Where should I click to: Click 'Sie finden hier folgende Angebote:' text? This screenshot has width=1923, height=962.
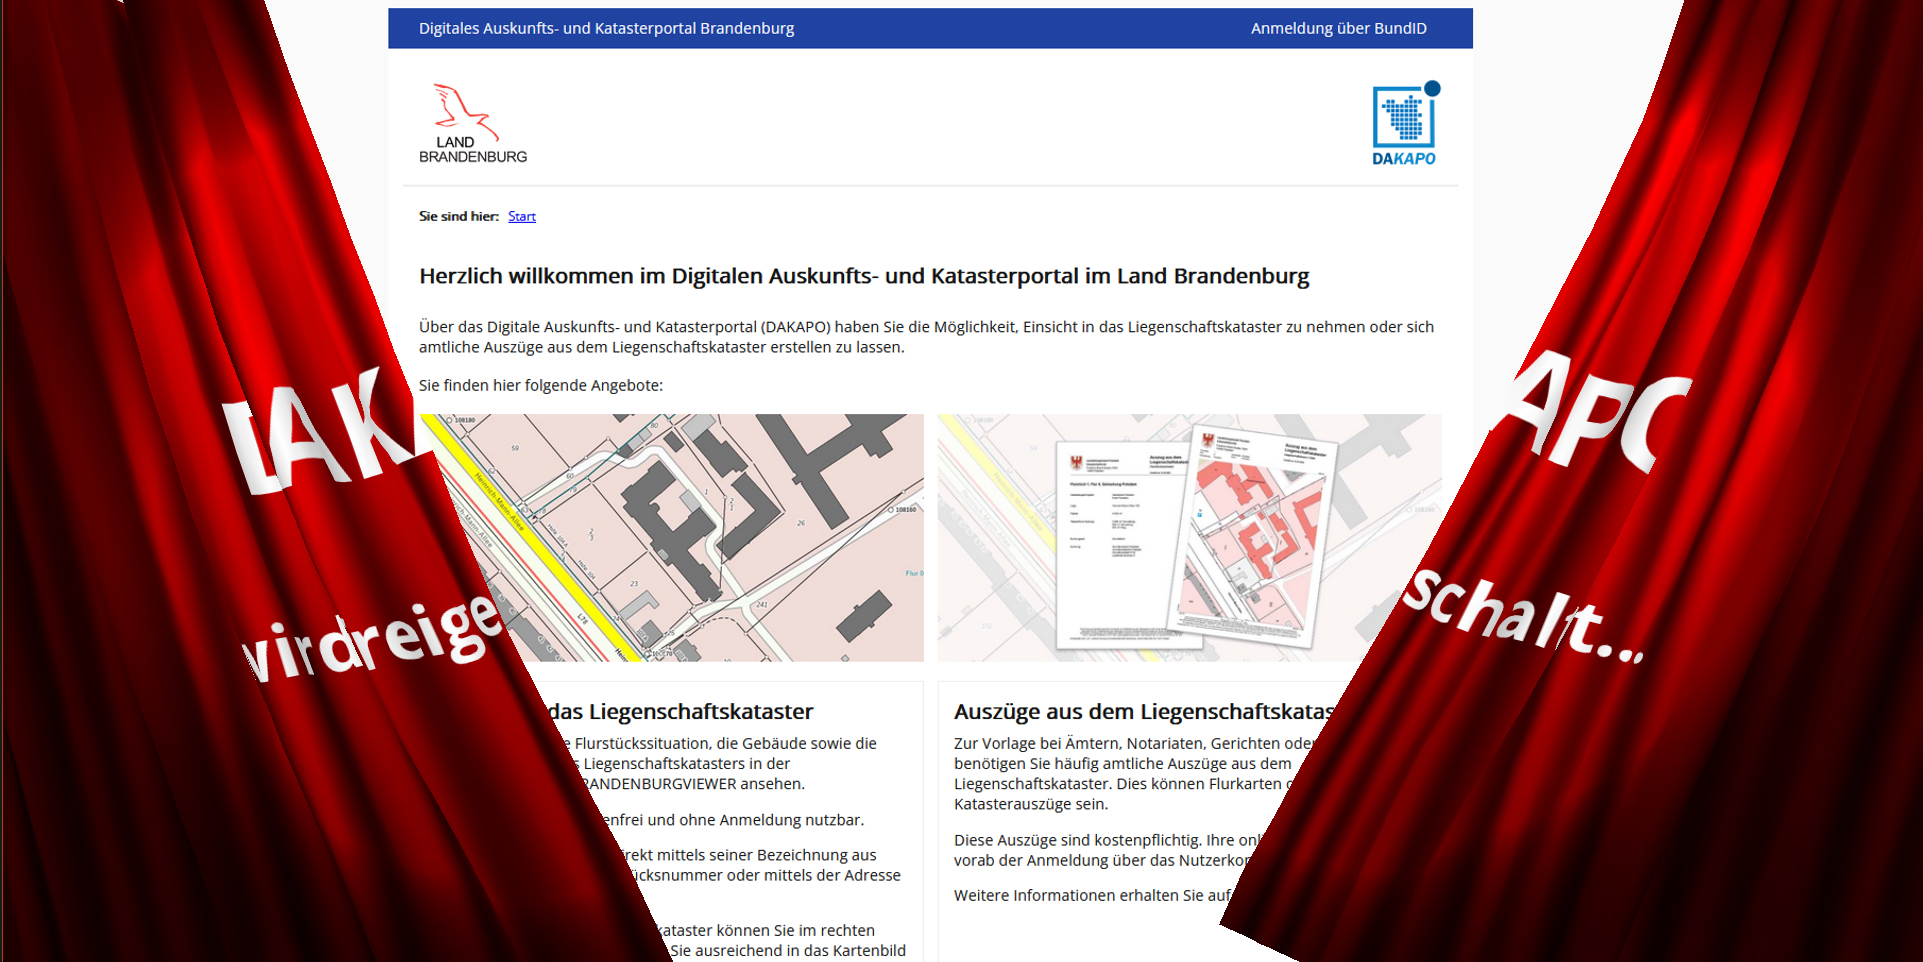click(x=540, y=385)
